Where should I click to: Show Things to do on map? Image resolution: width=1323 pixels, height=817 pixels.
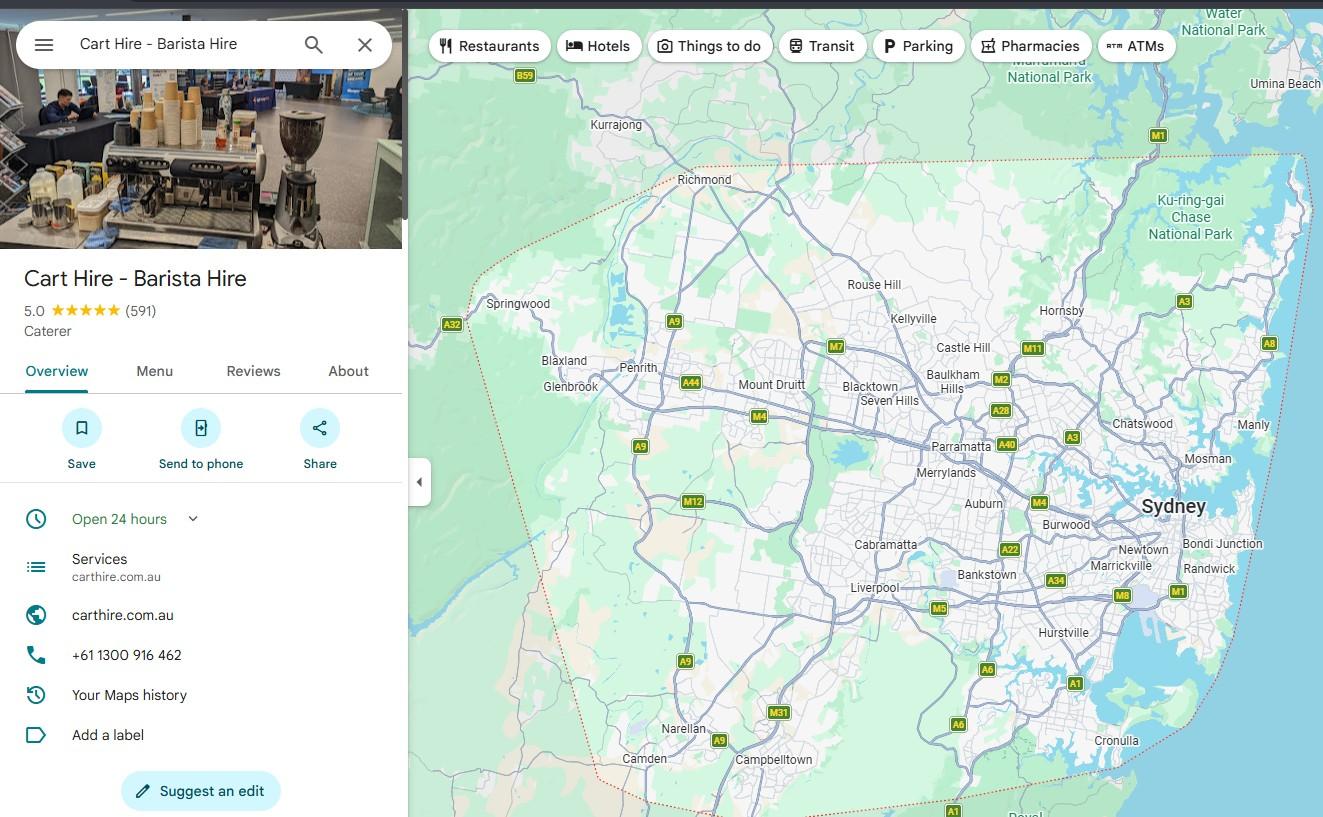coord(710,46)
